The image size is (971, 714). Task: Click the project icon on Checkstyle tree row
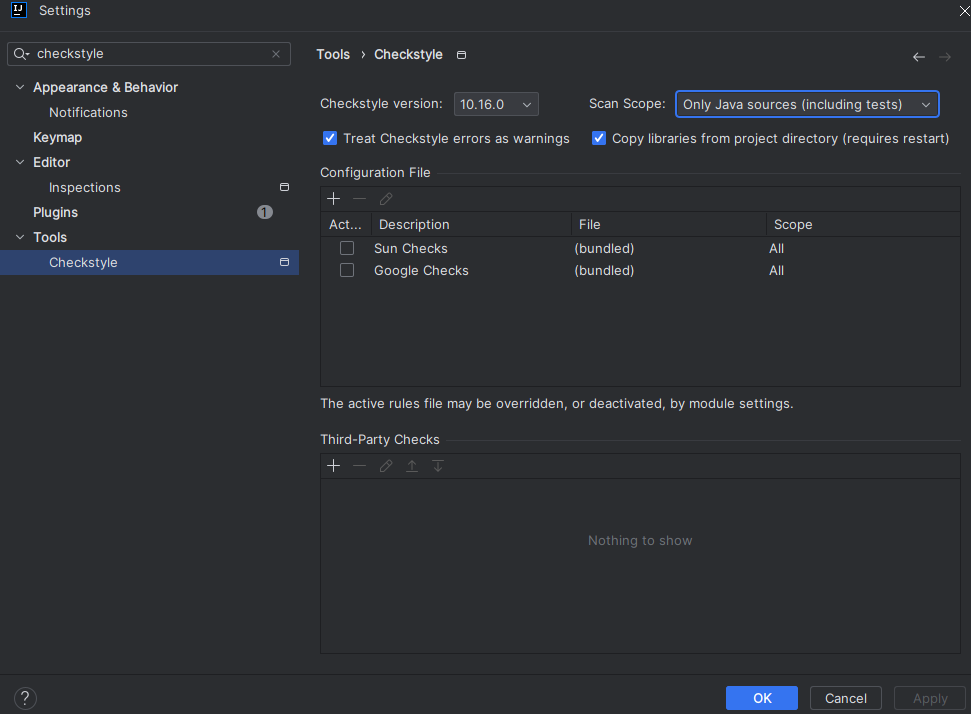[284, 262]
